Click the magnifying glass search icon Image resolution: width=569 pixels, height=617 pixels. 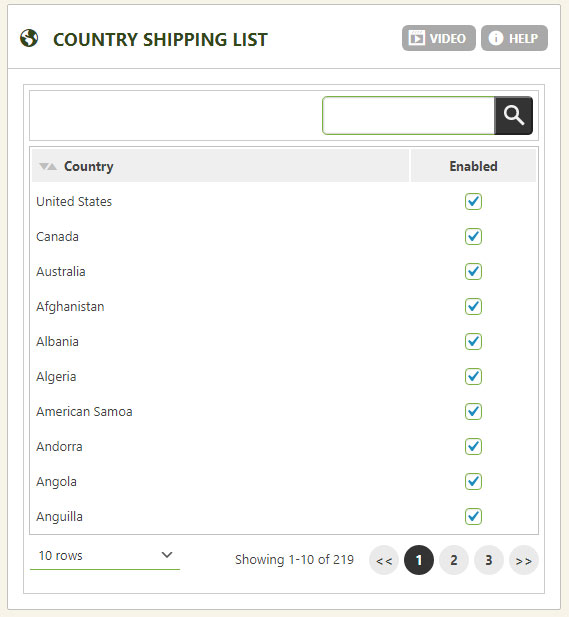513,115
